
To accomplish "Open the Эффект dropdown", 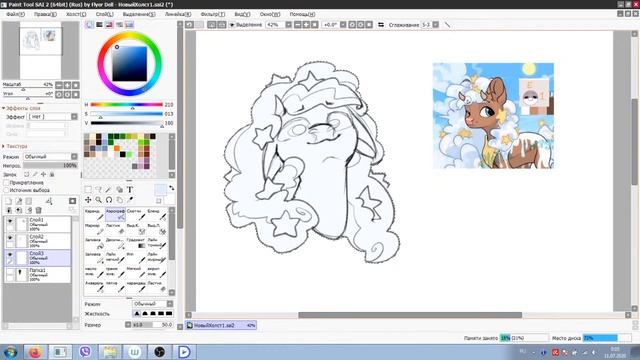I will coord(74,117).
